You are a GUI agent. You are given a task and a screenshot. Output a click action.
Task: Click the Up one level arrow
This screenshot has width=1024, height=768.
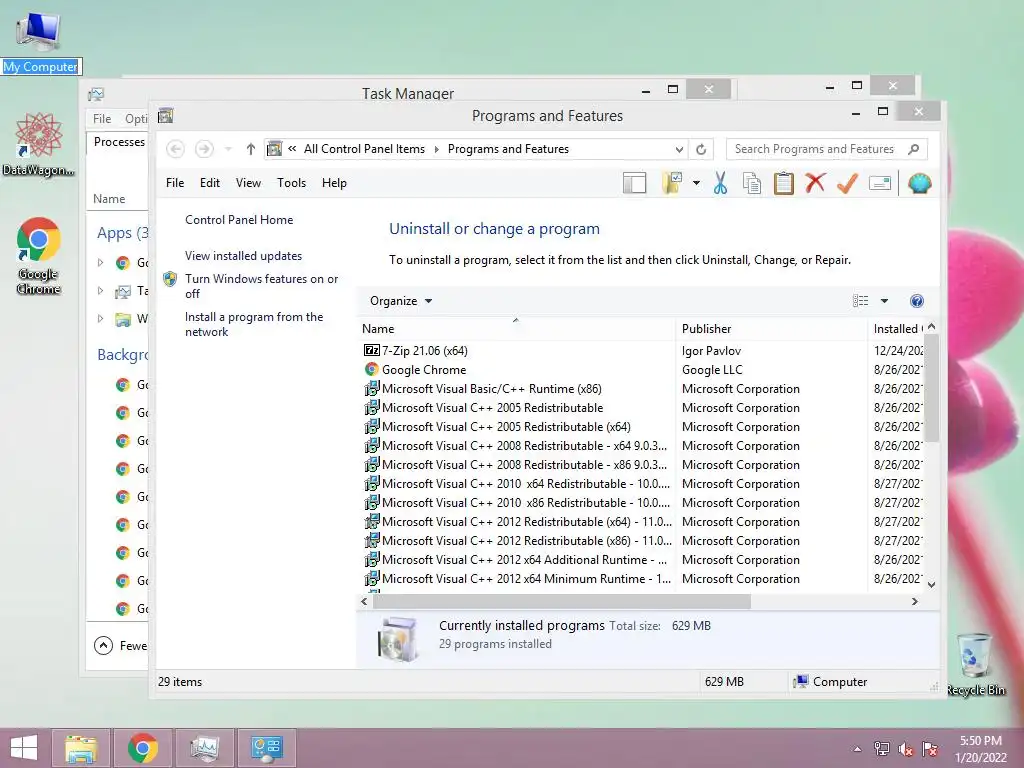click(250, 150)
